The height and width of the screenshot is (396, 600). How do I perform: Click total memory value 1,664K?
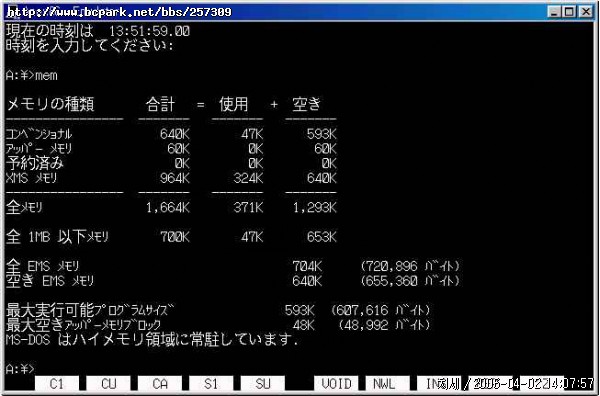coord(168,207)
